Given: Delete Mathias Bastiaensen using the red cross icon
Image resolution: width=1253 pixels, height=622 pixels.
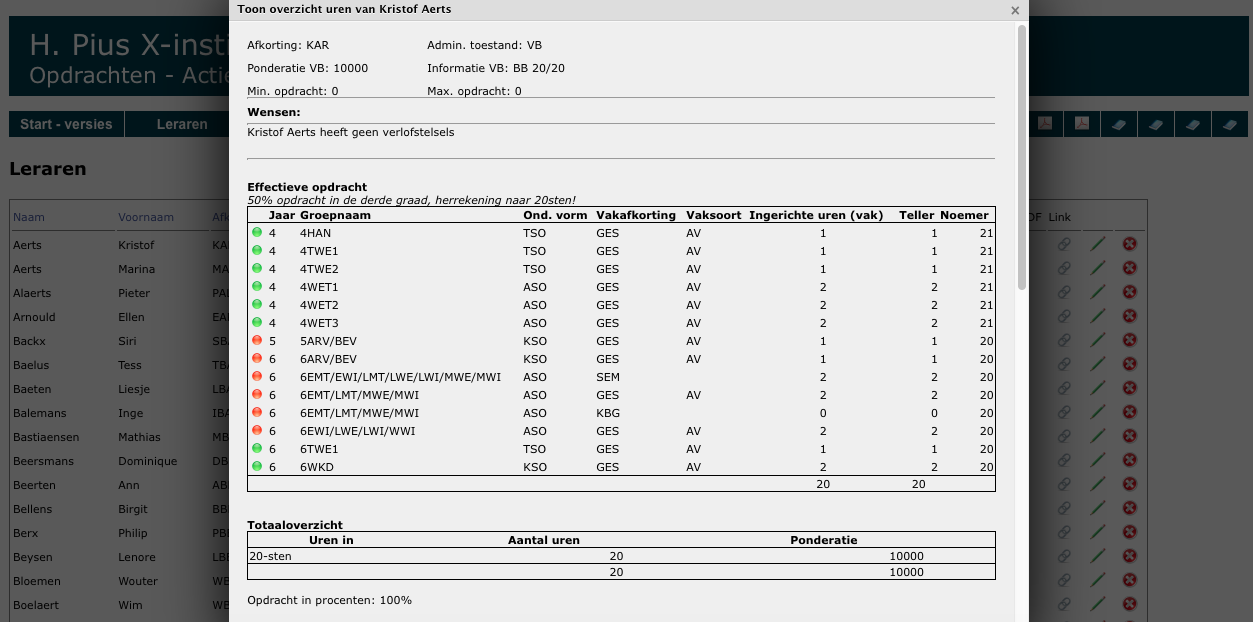Looking at the screenshot, I should (1130, 436).
